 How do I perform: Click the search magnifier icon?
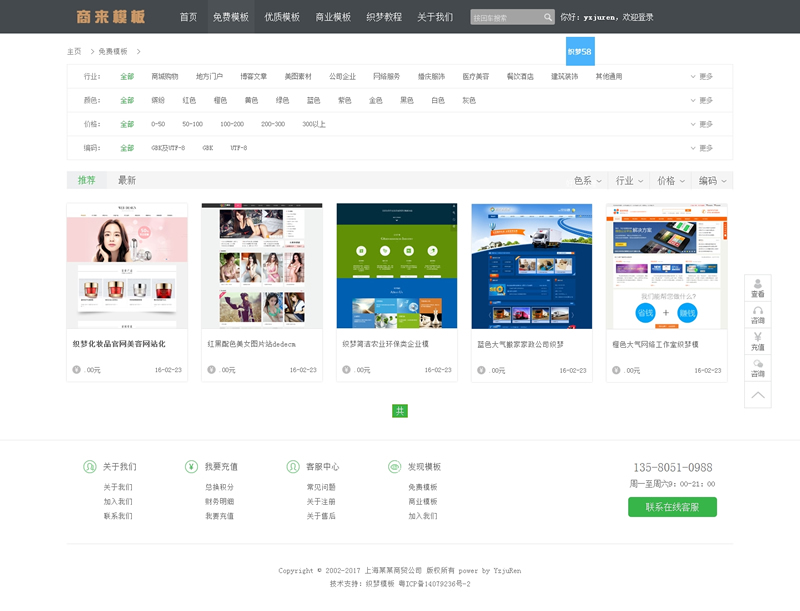click(548, 17)
